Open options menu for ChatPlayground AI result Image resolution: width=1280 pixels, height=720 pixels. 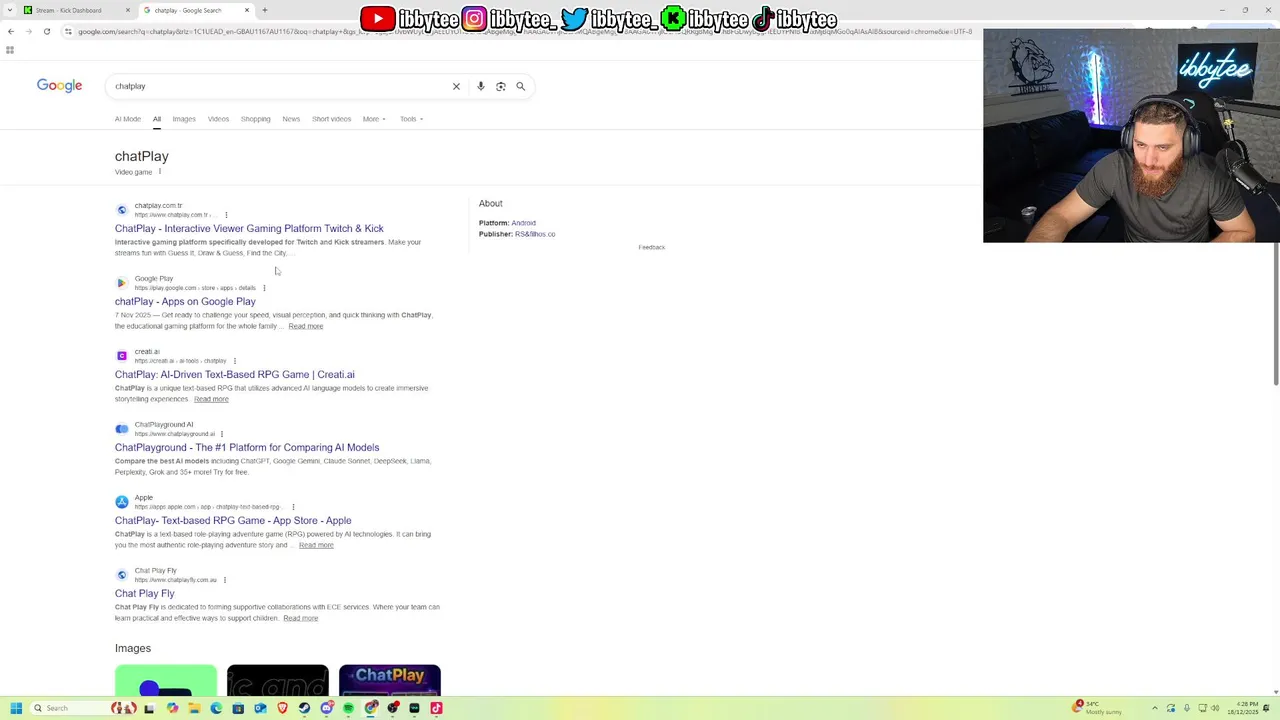pyautogui.click(x=222, y=434)
